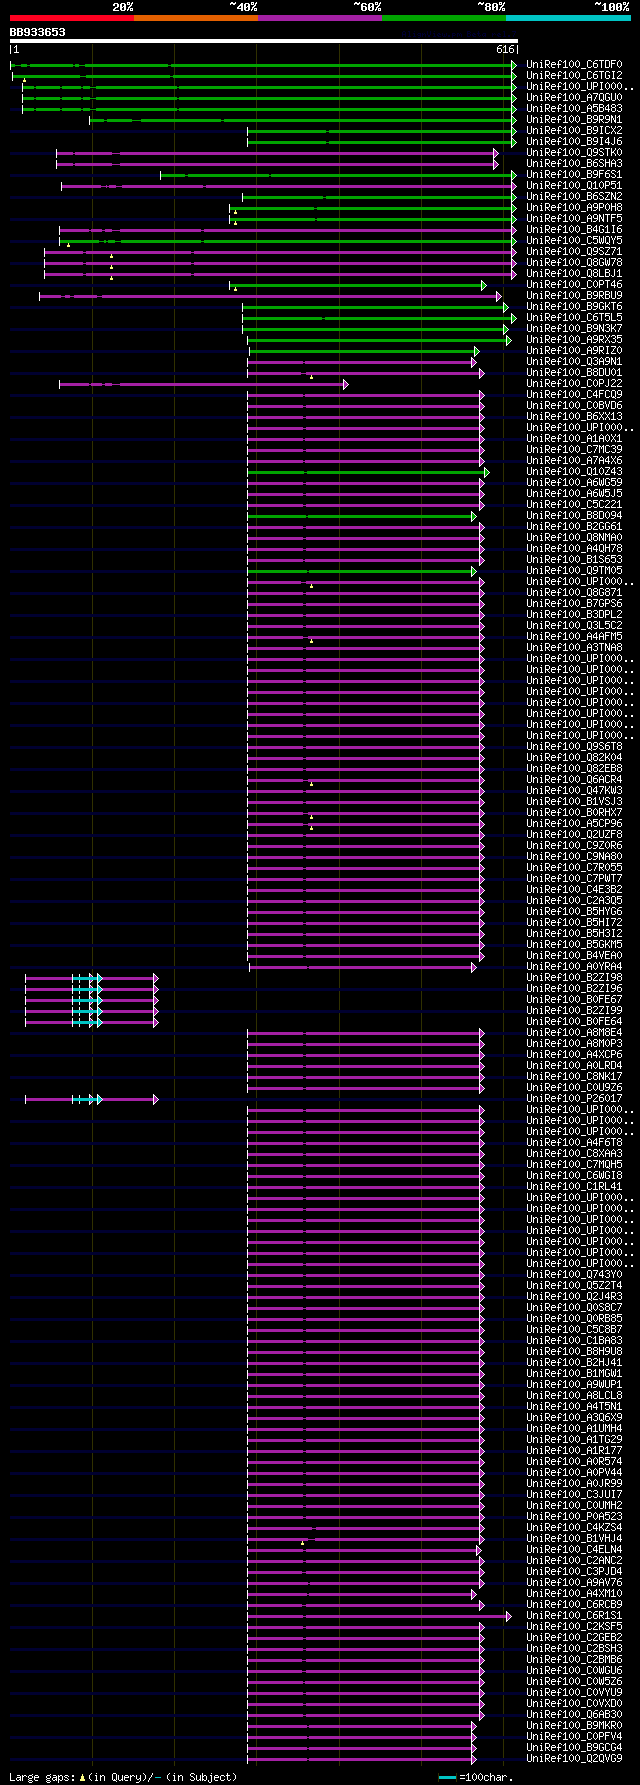The height and width of the screenshot is (1785, 640).
Task: Open UniRef100_B0FE67 entry
Action: [575, 1000]
